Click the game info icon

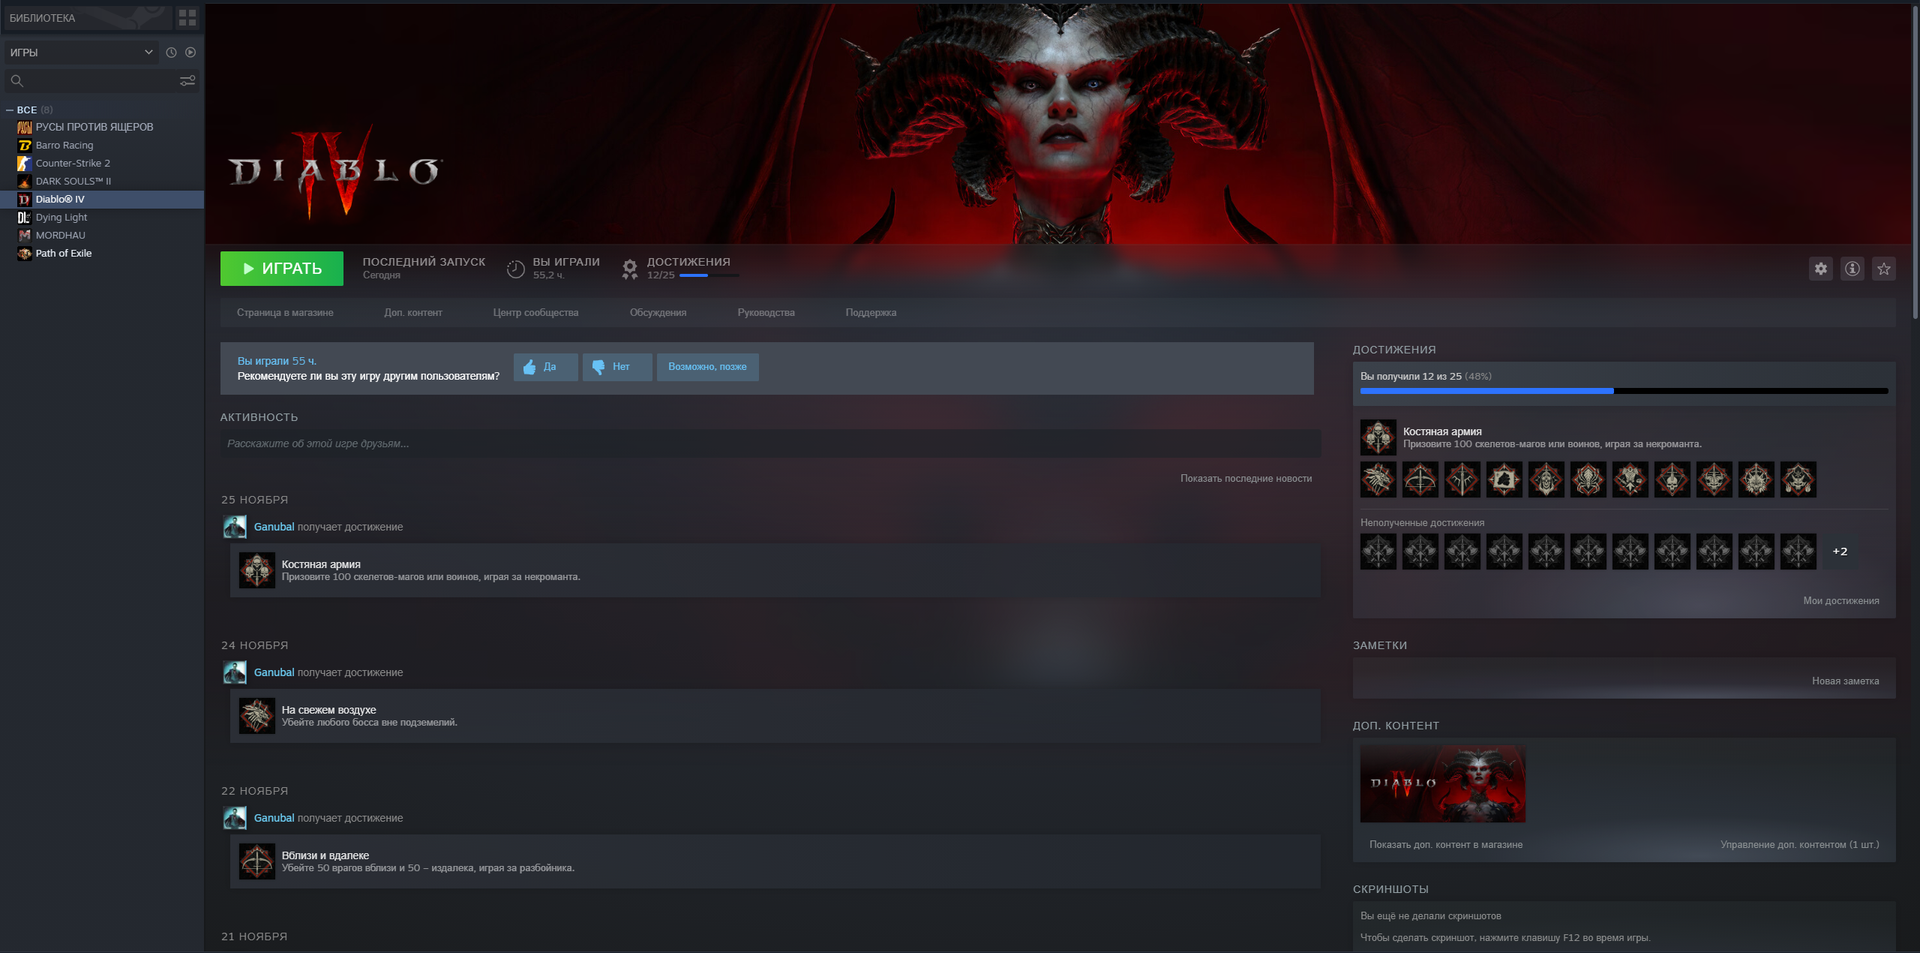[1852, 268]
